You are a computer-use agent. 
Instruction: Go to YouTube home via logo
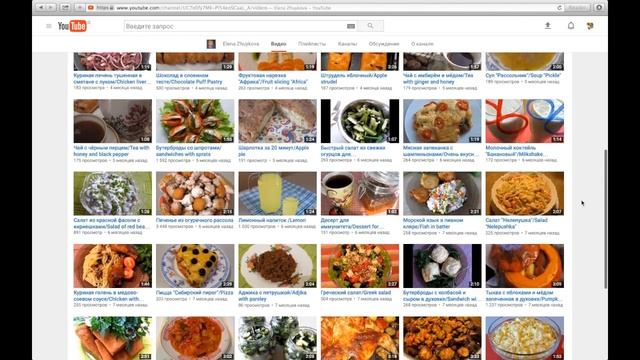[73, 26]
